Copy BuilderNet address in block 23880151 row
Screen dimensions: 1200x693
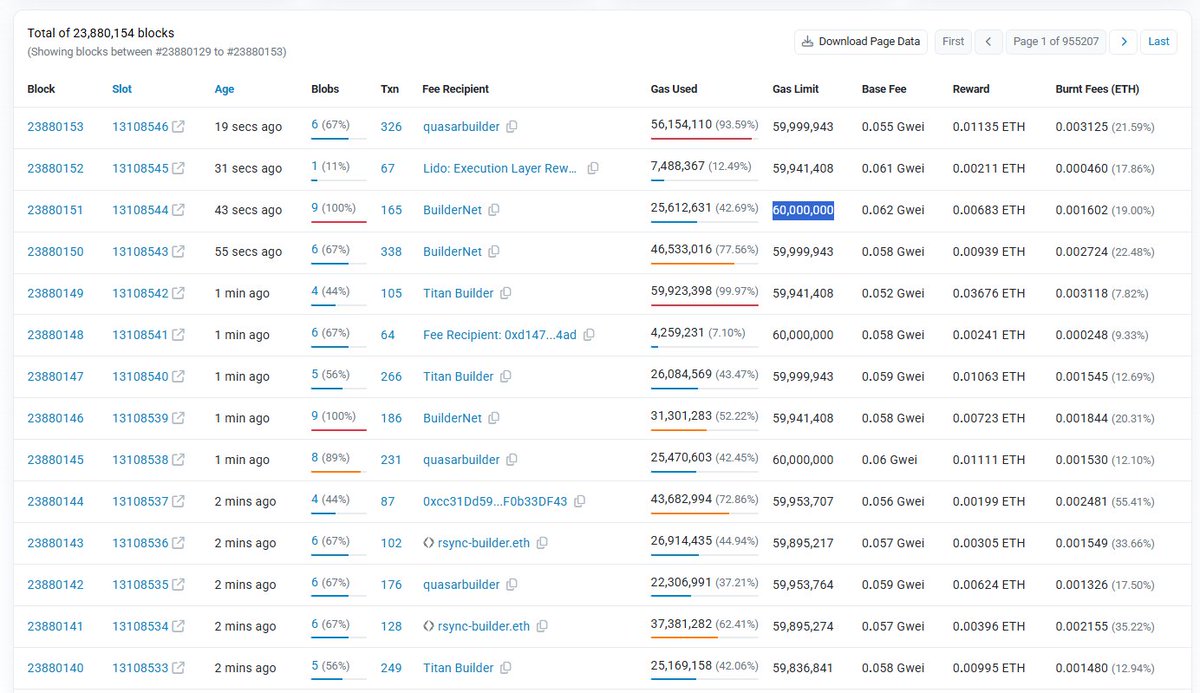pyautogui.click(x=493, y=210)
